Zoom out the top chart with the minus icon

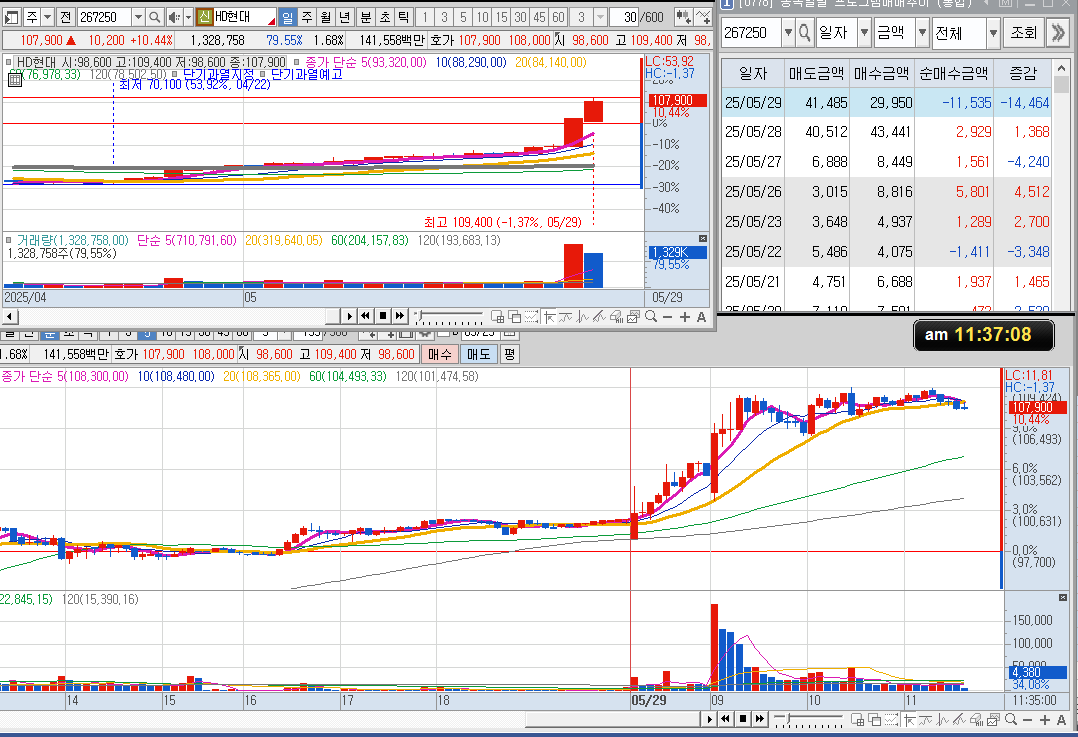(667, 317)
